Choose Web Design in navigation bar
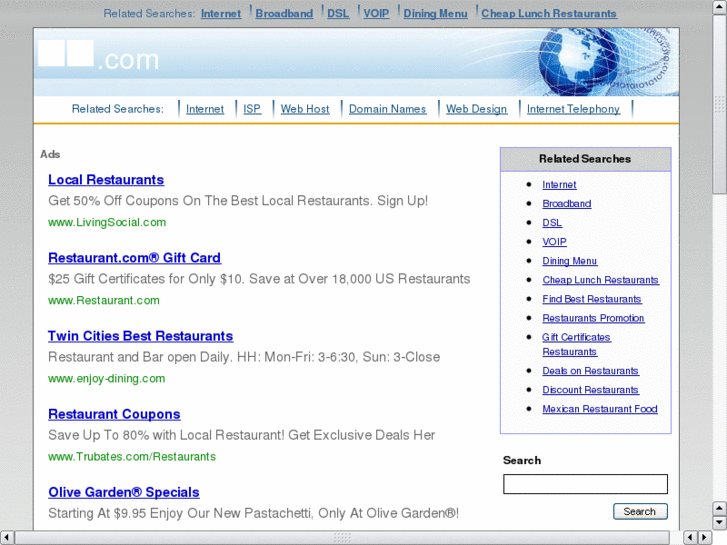727x545 pixels. click(x=477, y=109)
